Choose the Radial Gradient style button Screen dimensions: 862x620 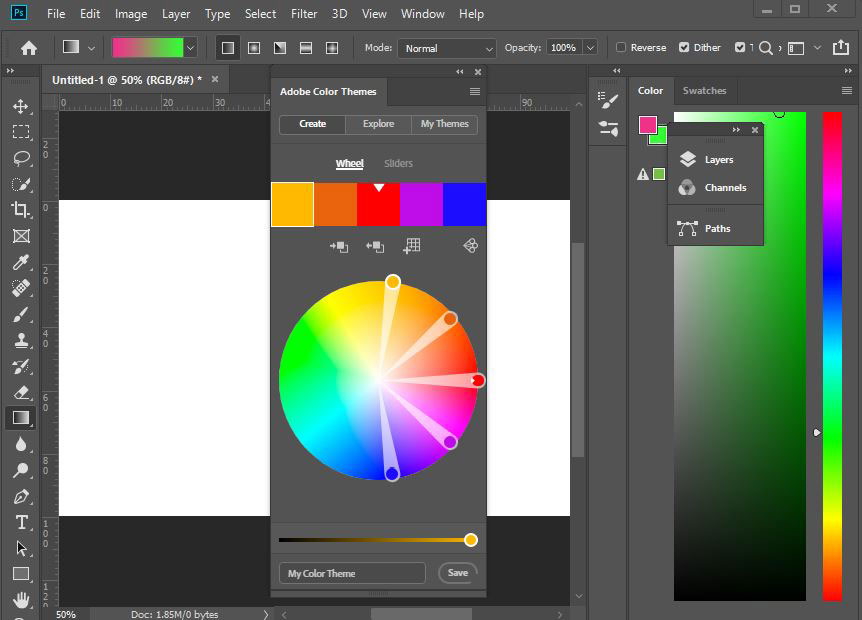pyautogui.click(x=254, y=48)
